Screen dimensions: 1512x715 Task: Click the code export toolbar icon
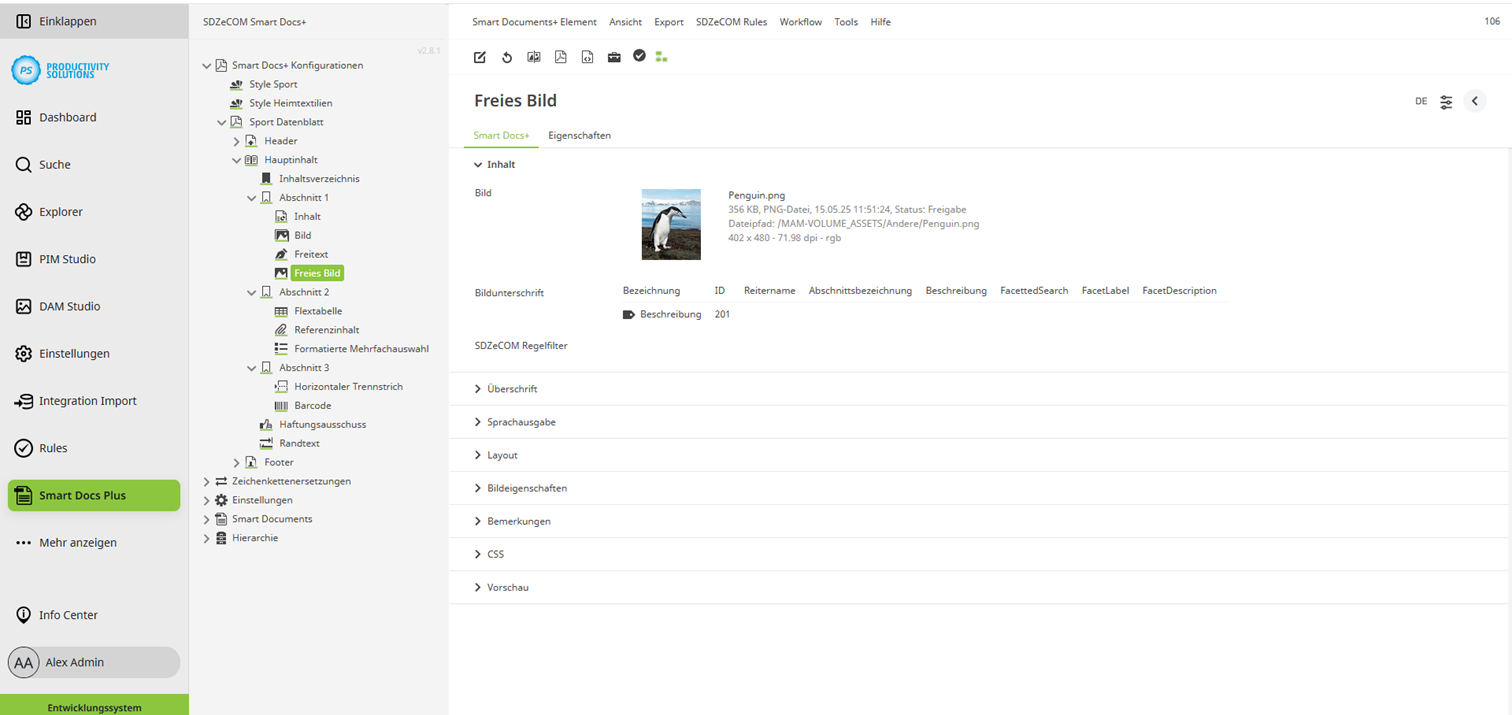coord(587,57)
